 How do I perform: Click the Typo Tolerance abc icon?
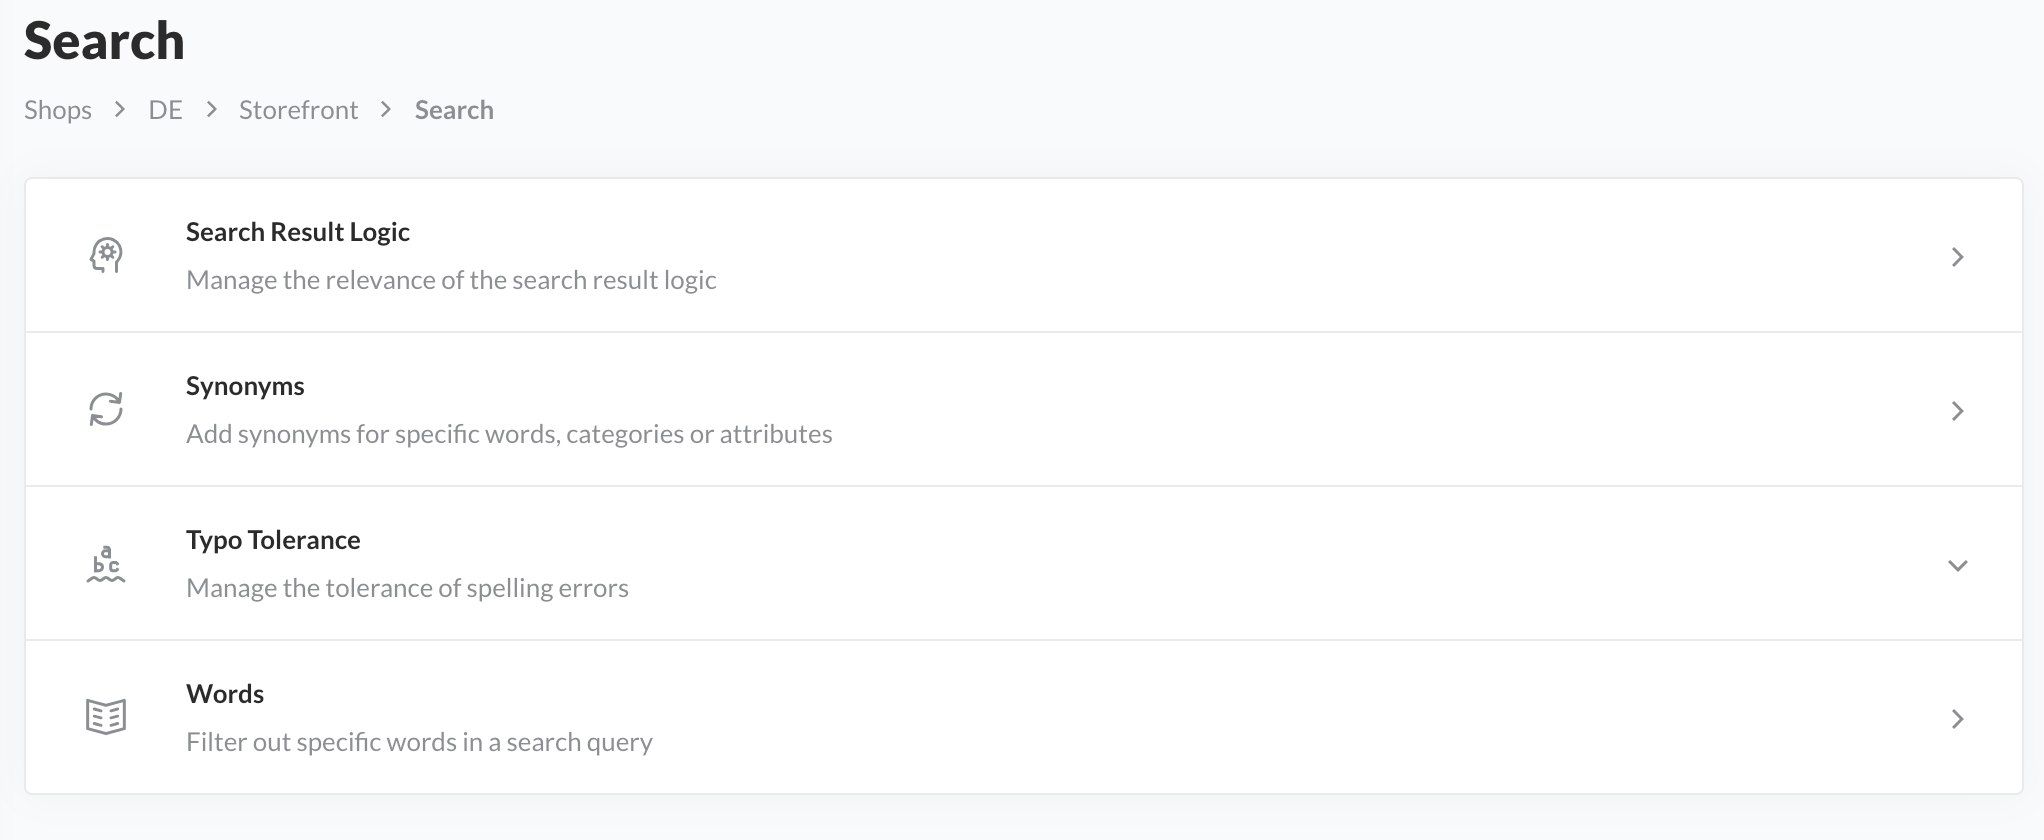pos(106,564)
